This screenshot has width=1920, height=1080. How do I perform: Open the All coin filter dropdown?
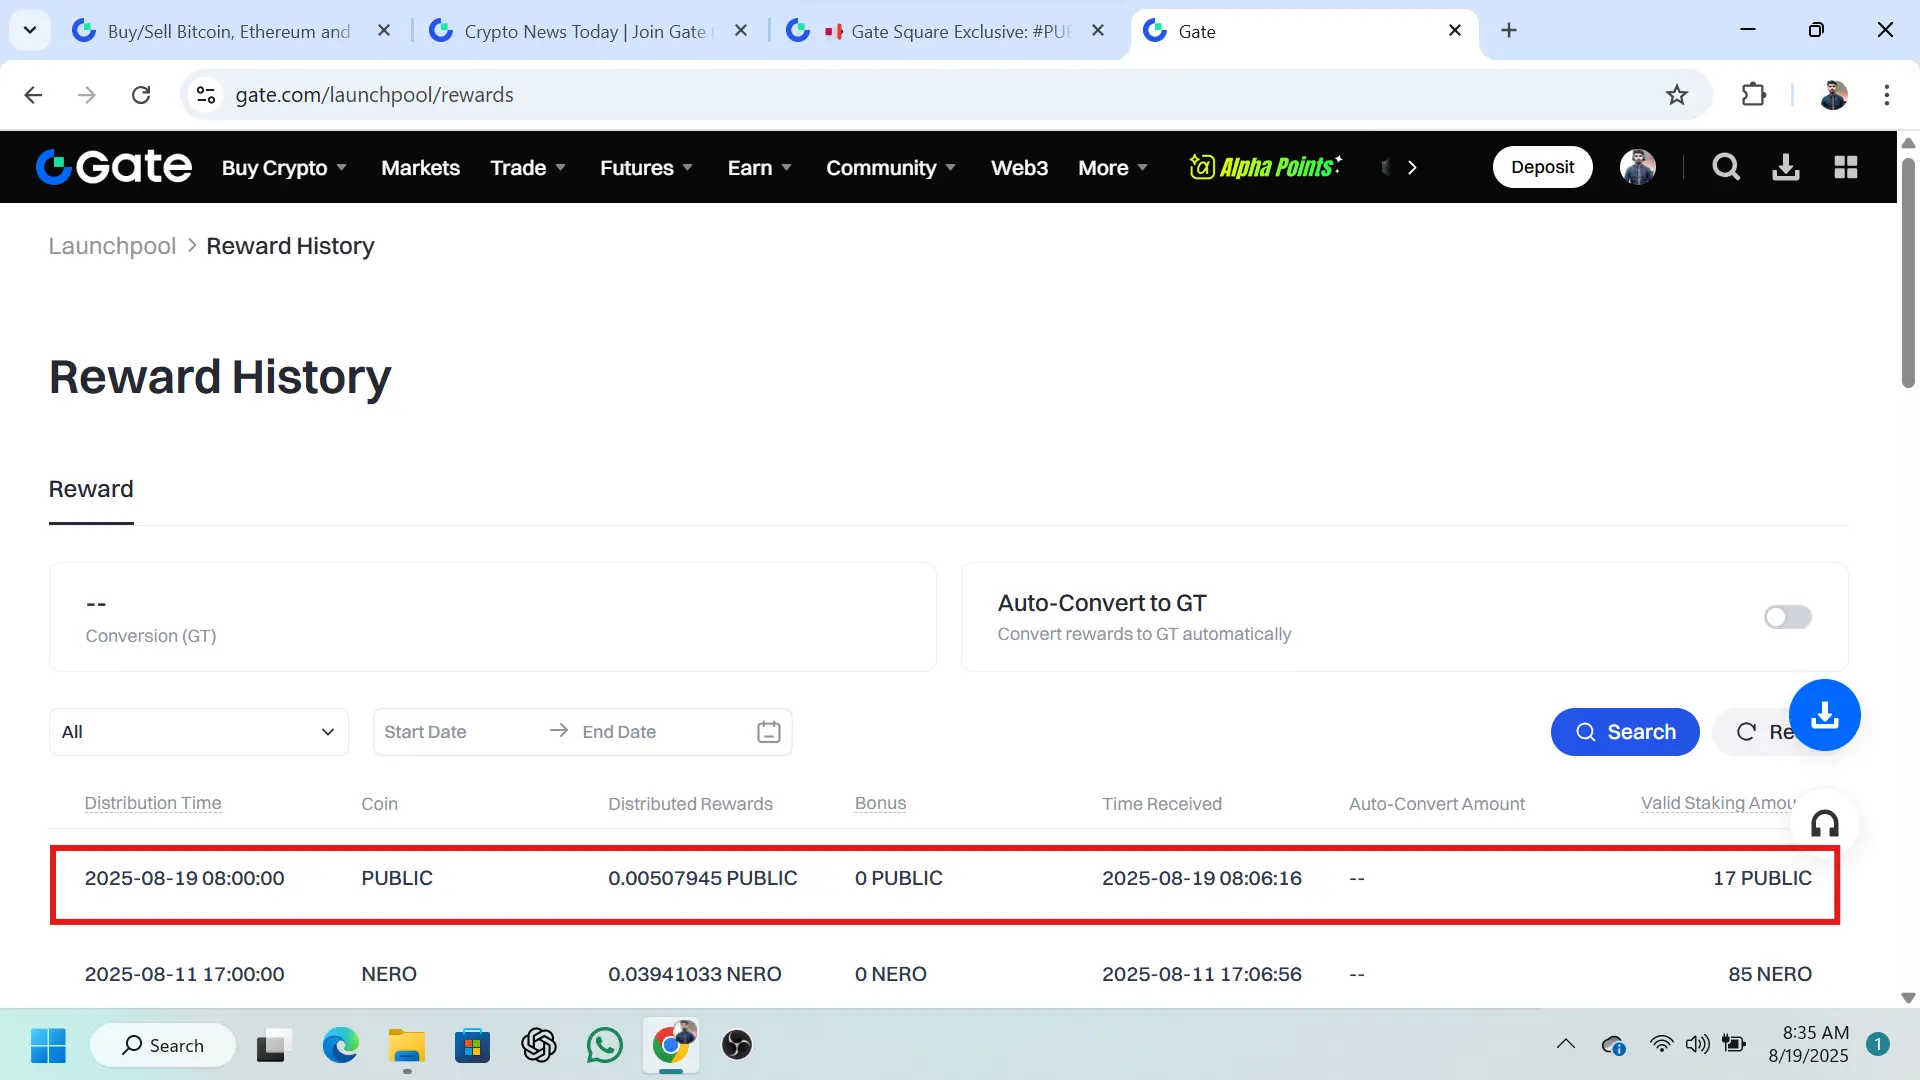click(199, 732)
